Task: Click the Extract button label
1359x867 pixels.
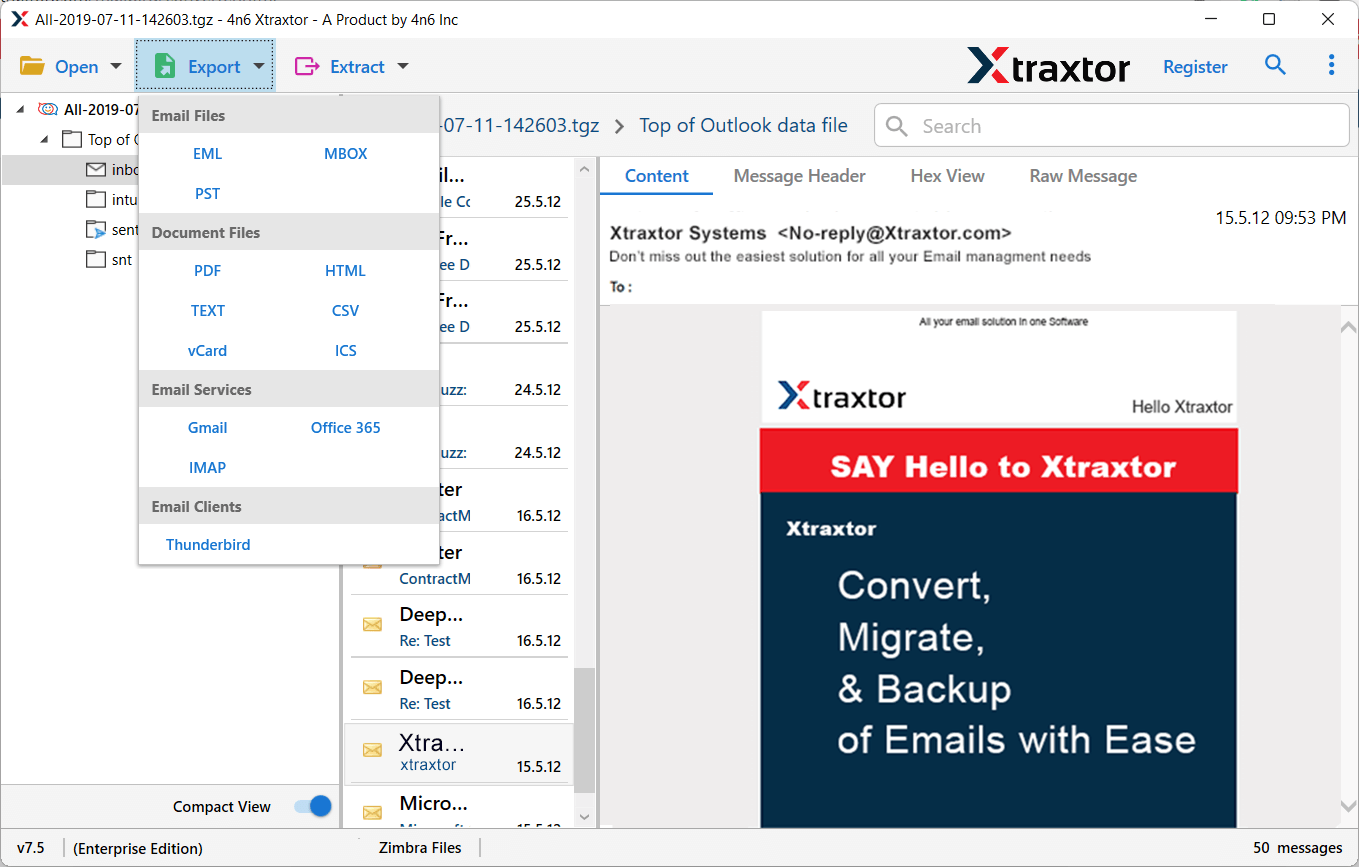Action: click(x=357, y=67)
